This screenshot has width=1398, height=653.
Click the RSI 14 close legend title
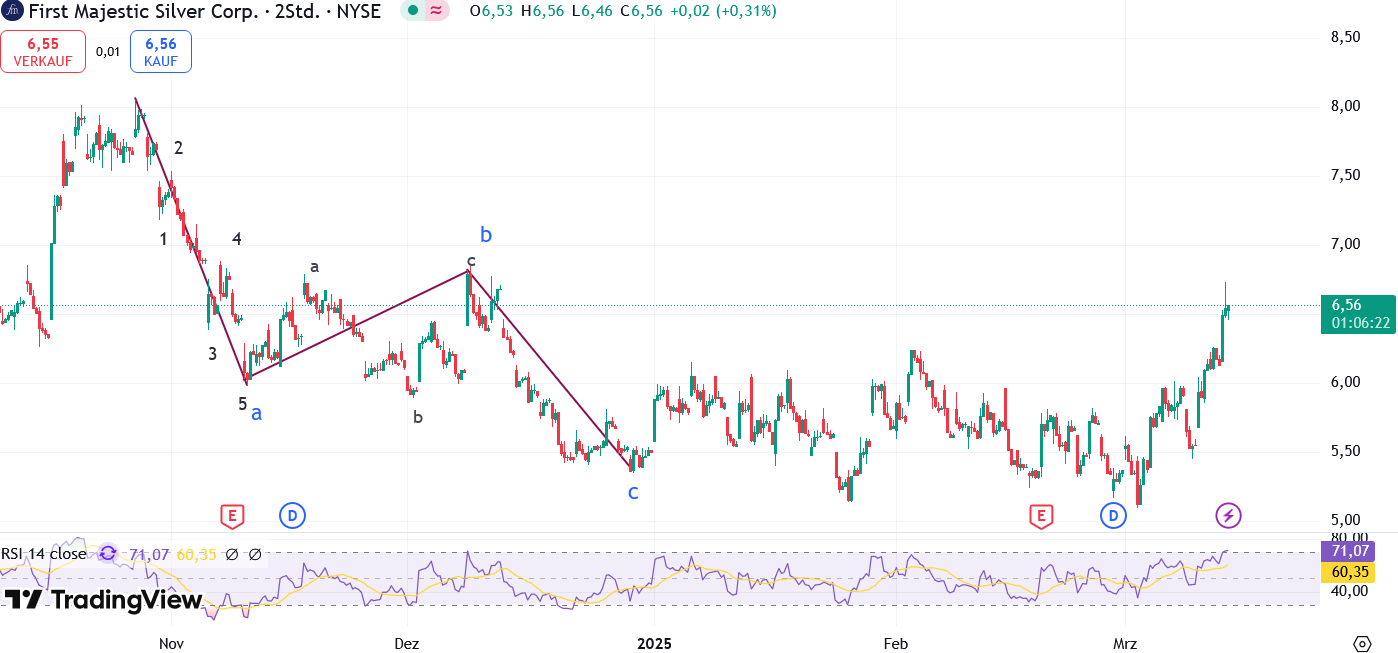pyautogui.click(x=44, y=554)
